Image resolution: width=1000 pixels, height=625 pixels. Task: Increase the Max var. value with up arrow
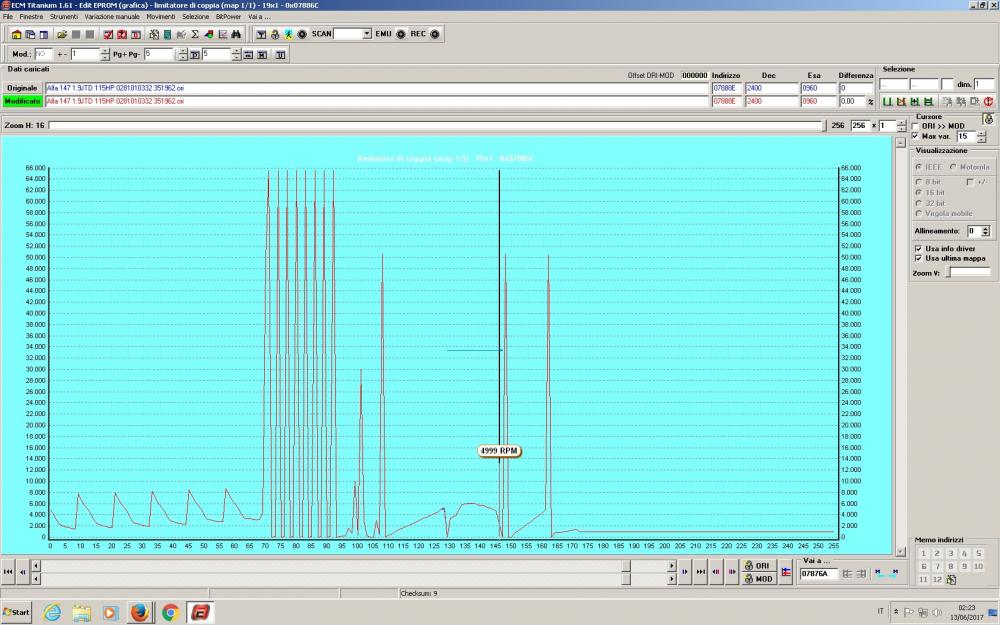coord(980,133)
